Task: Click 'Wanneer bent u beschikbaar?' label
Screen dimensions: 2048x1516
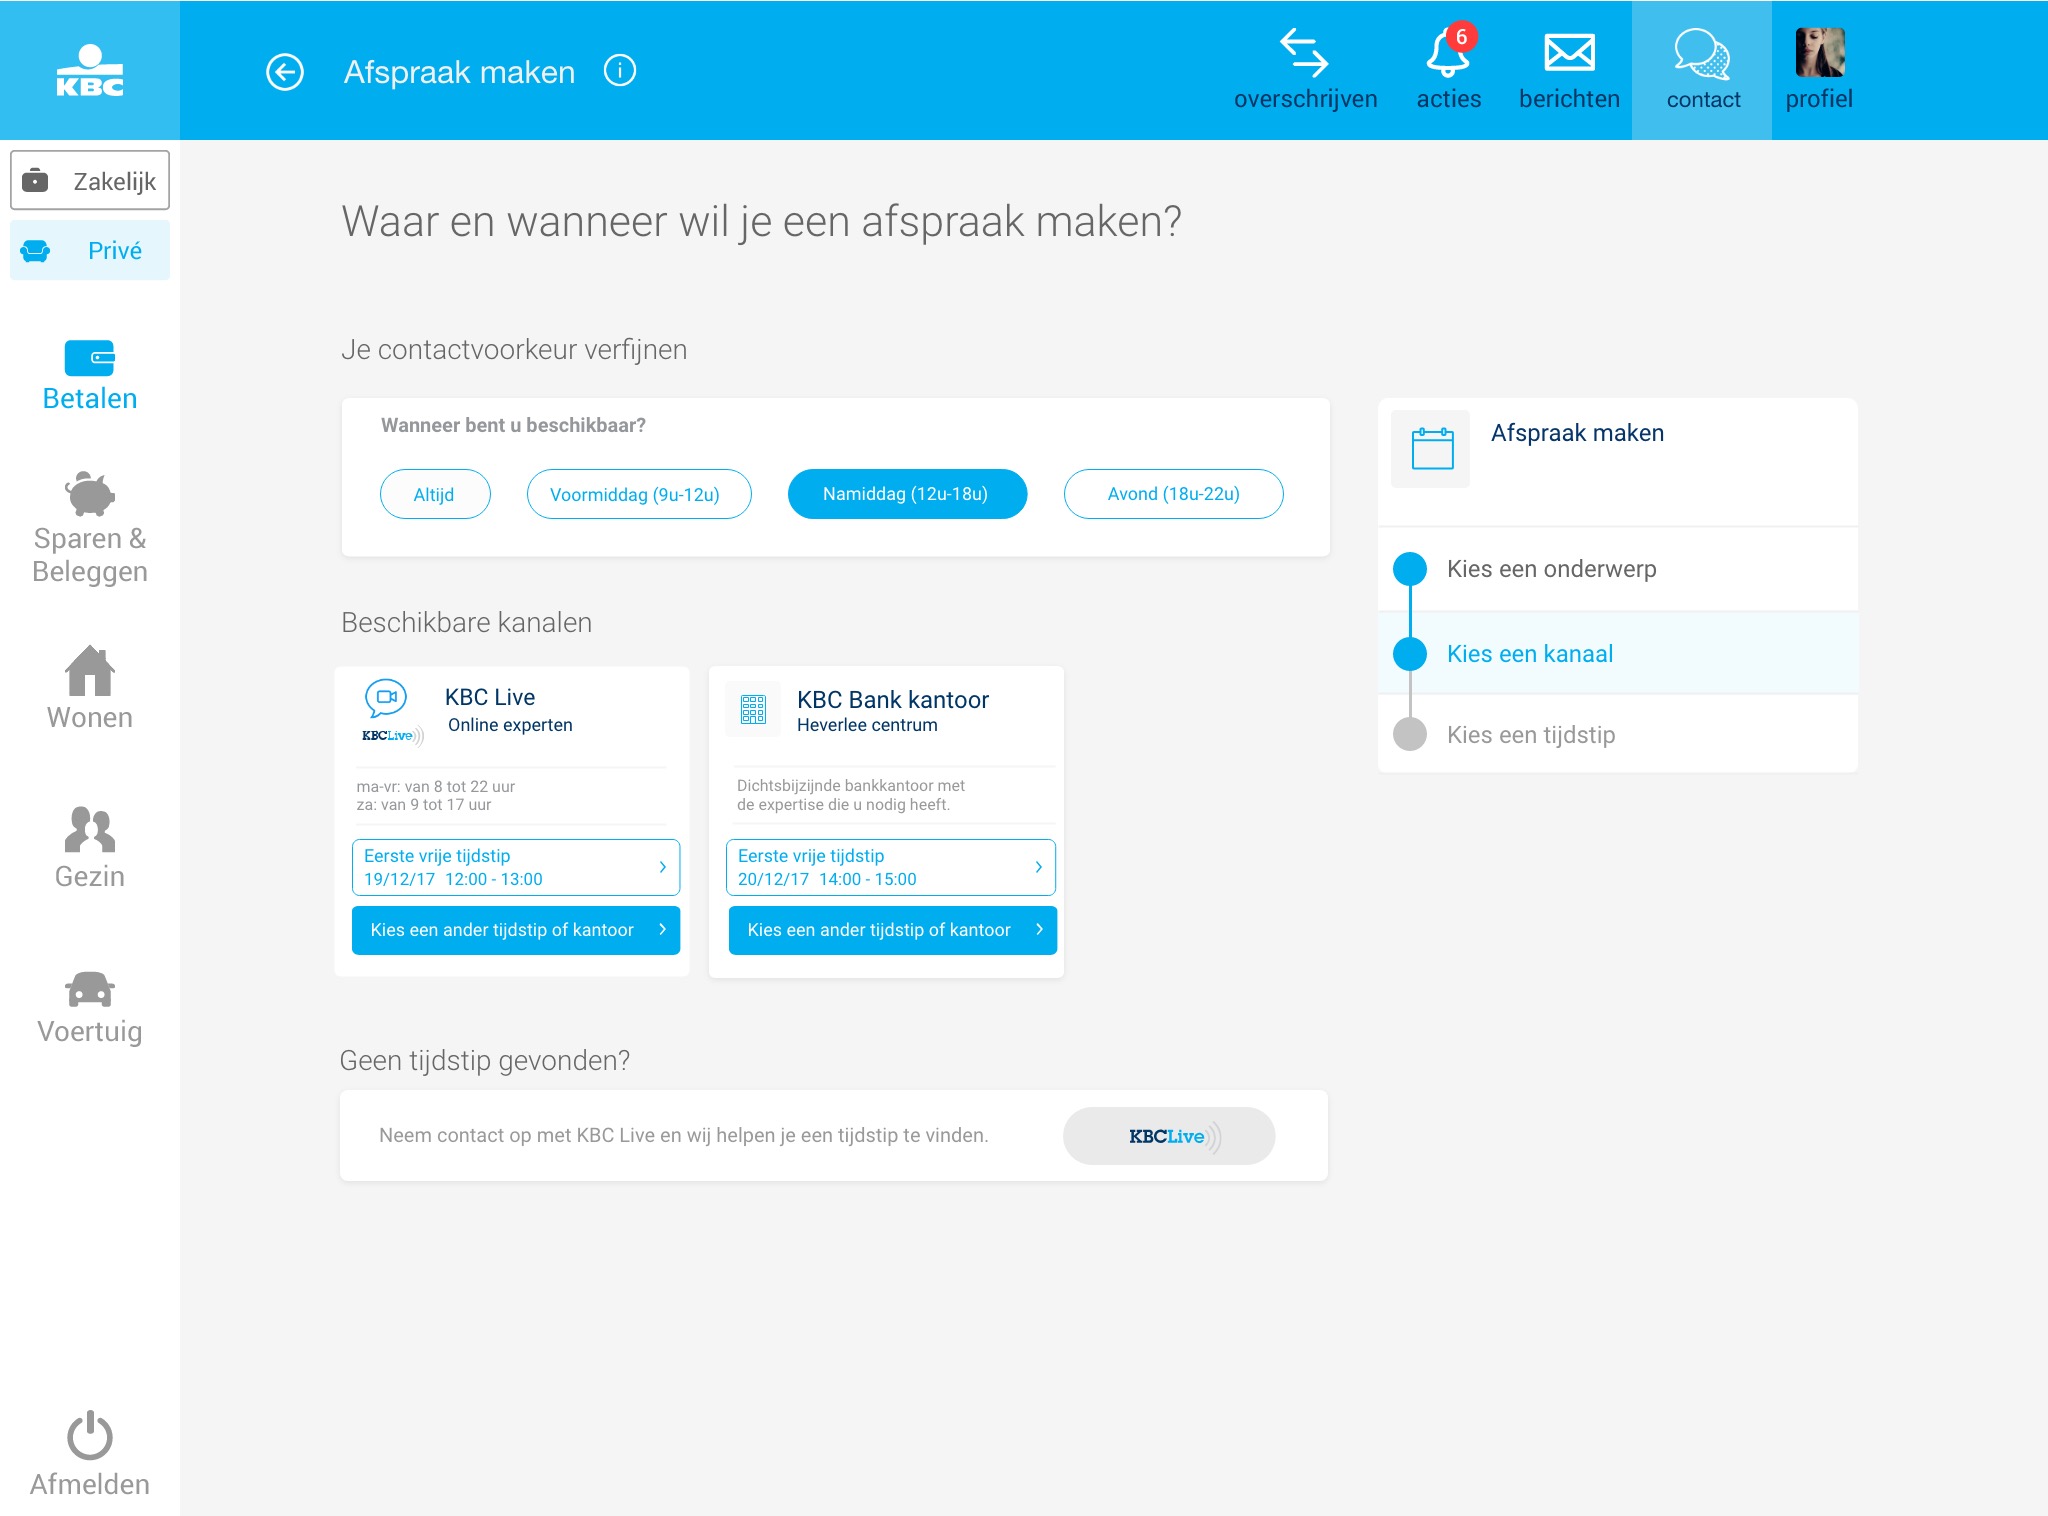Action: click(513, 425)
